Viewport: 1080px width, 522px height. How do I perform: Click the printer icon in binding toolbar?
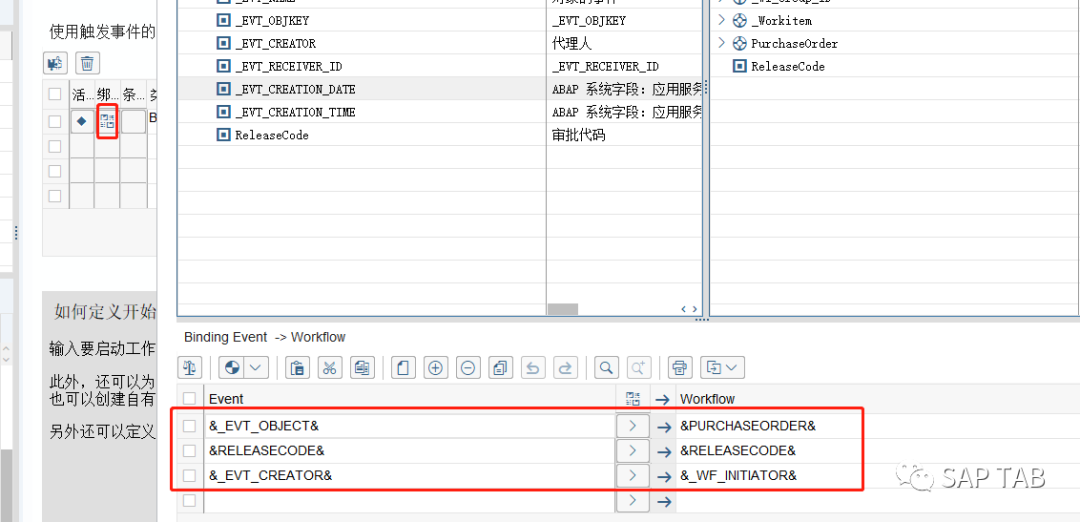(680, 368)
